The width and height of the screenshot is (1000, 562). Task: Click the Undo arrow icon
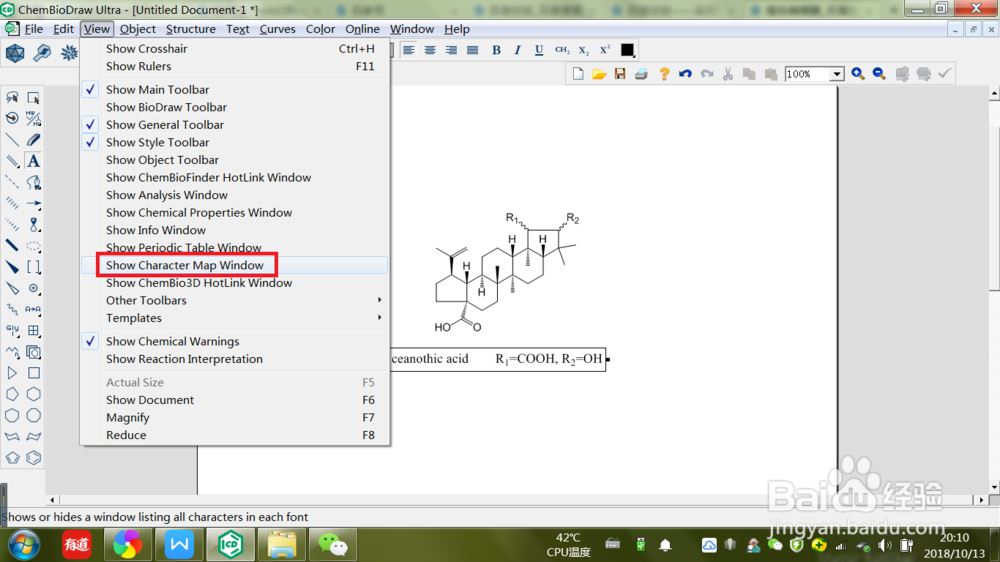click(685, 74)
